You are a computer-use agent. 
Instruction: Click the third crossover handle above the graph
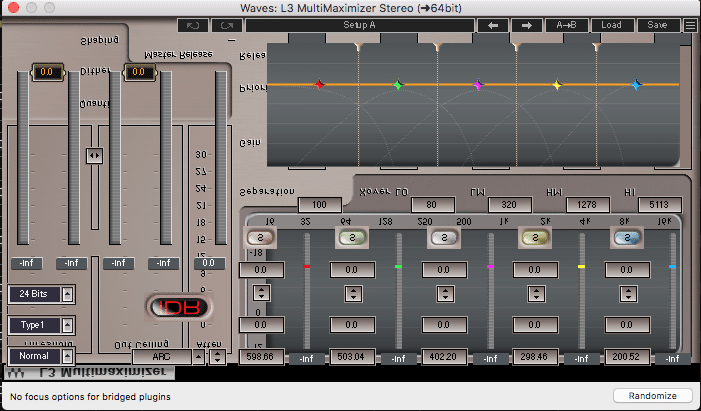(516, 47)
